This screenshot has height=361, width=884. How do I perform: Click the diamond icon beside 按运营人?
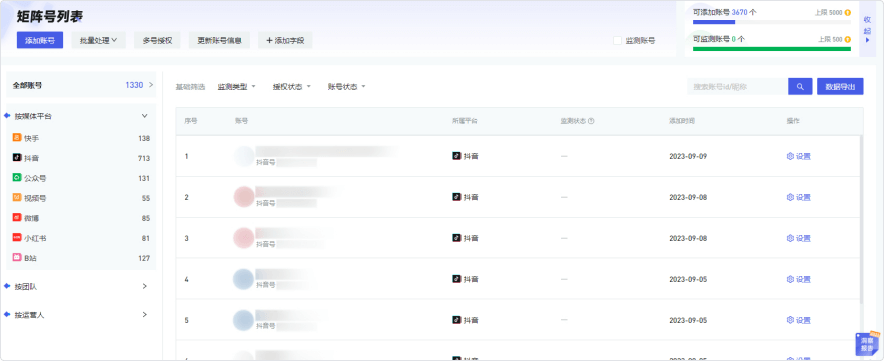tap(7, 314)
